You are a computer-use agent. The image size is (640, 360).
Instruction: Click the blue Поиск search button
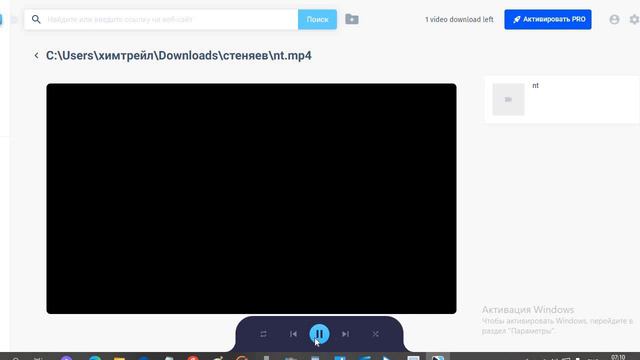click(x=318, y=20)
